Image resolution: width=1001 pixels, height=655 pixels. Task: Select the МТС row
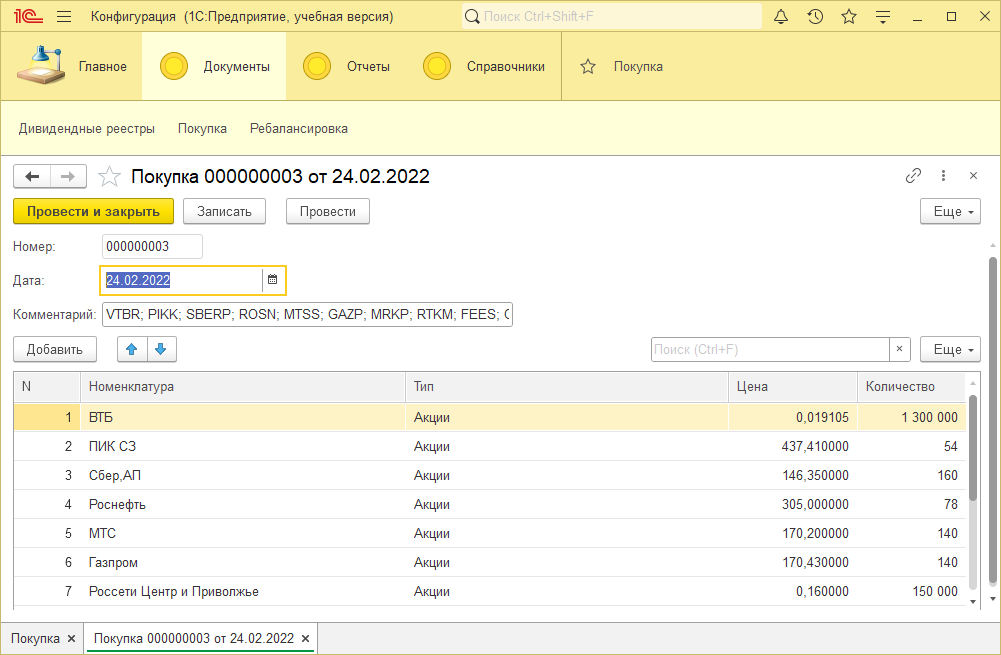point(490,533)
